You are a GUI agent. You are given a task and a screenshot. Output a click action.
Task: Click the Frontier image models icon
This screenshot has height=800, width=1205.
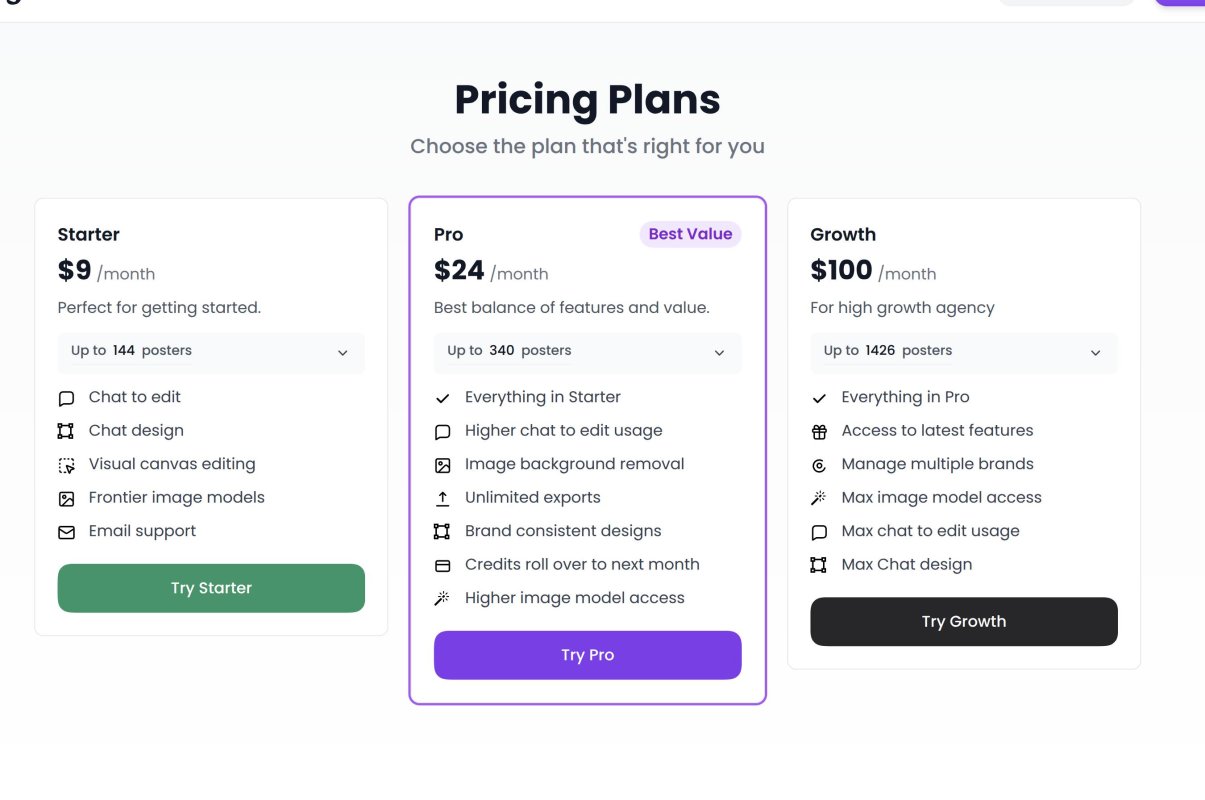click(x=66, y=498)
